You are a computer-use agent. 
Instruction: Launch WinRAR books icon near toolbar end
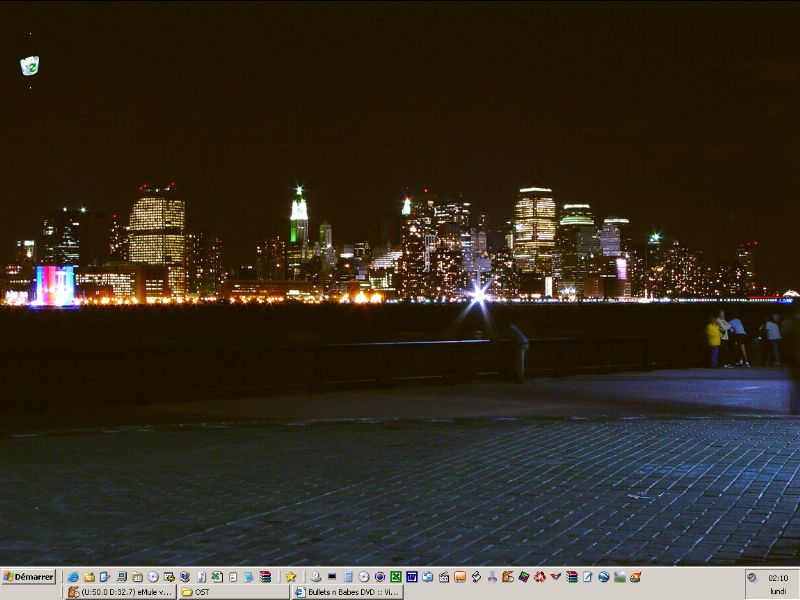[572, 577]
